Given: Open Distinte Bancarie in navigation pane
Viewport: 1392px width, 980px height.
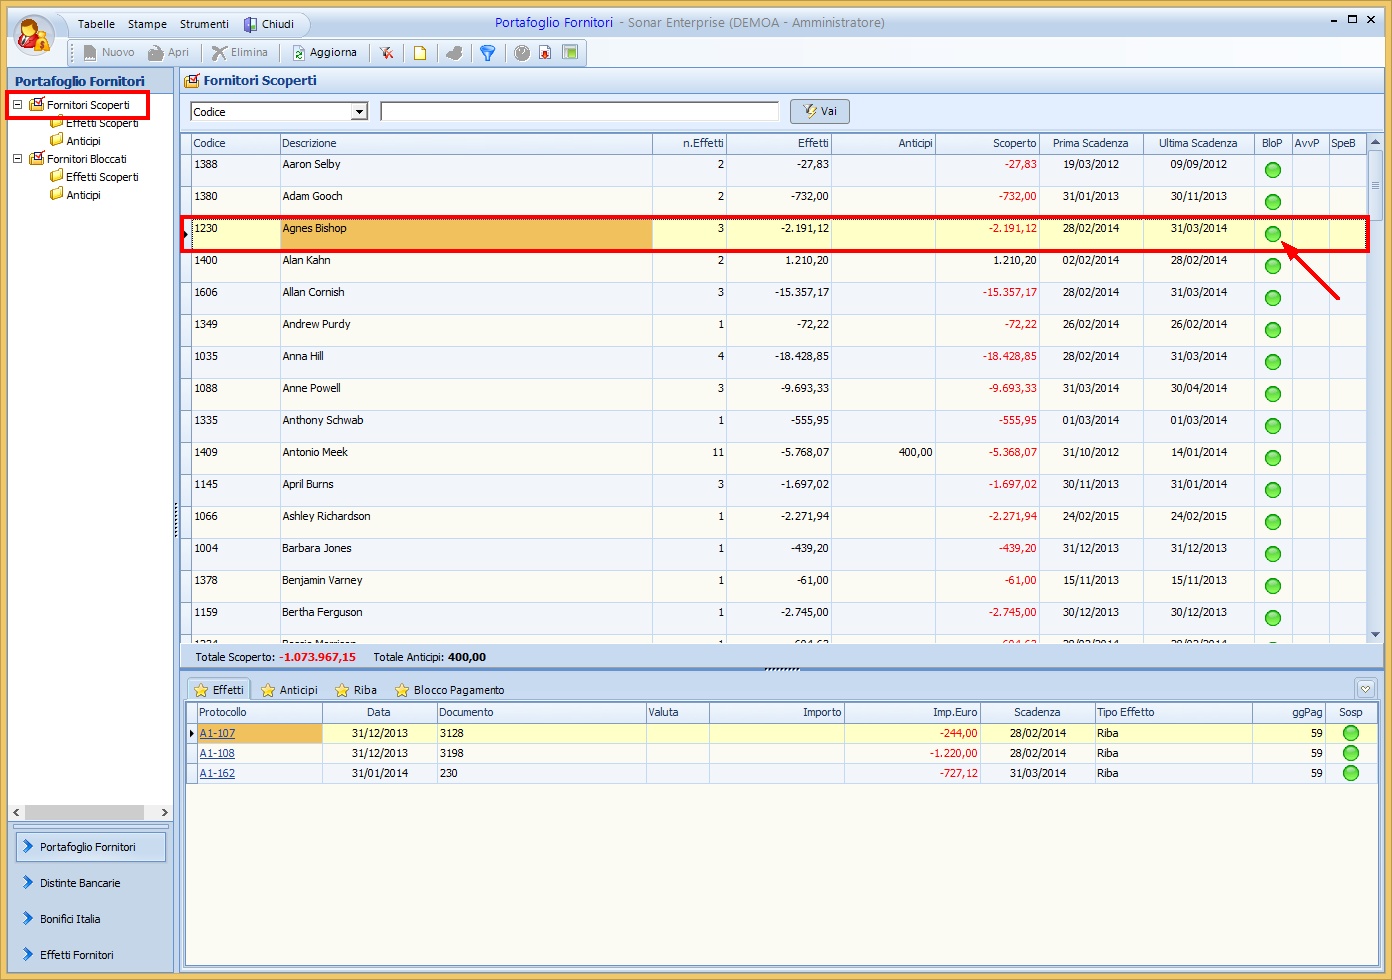Looking at the screenshot, I should point(80,883).
